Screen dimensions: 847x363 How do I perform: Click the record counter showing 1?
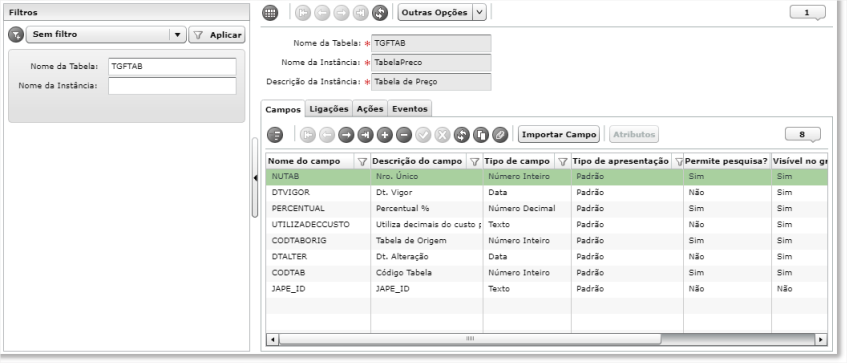(x=807, y=12)
